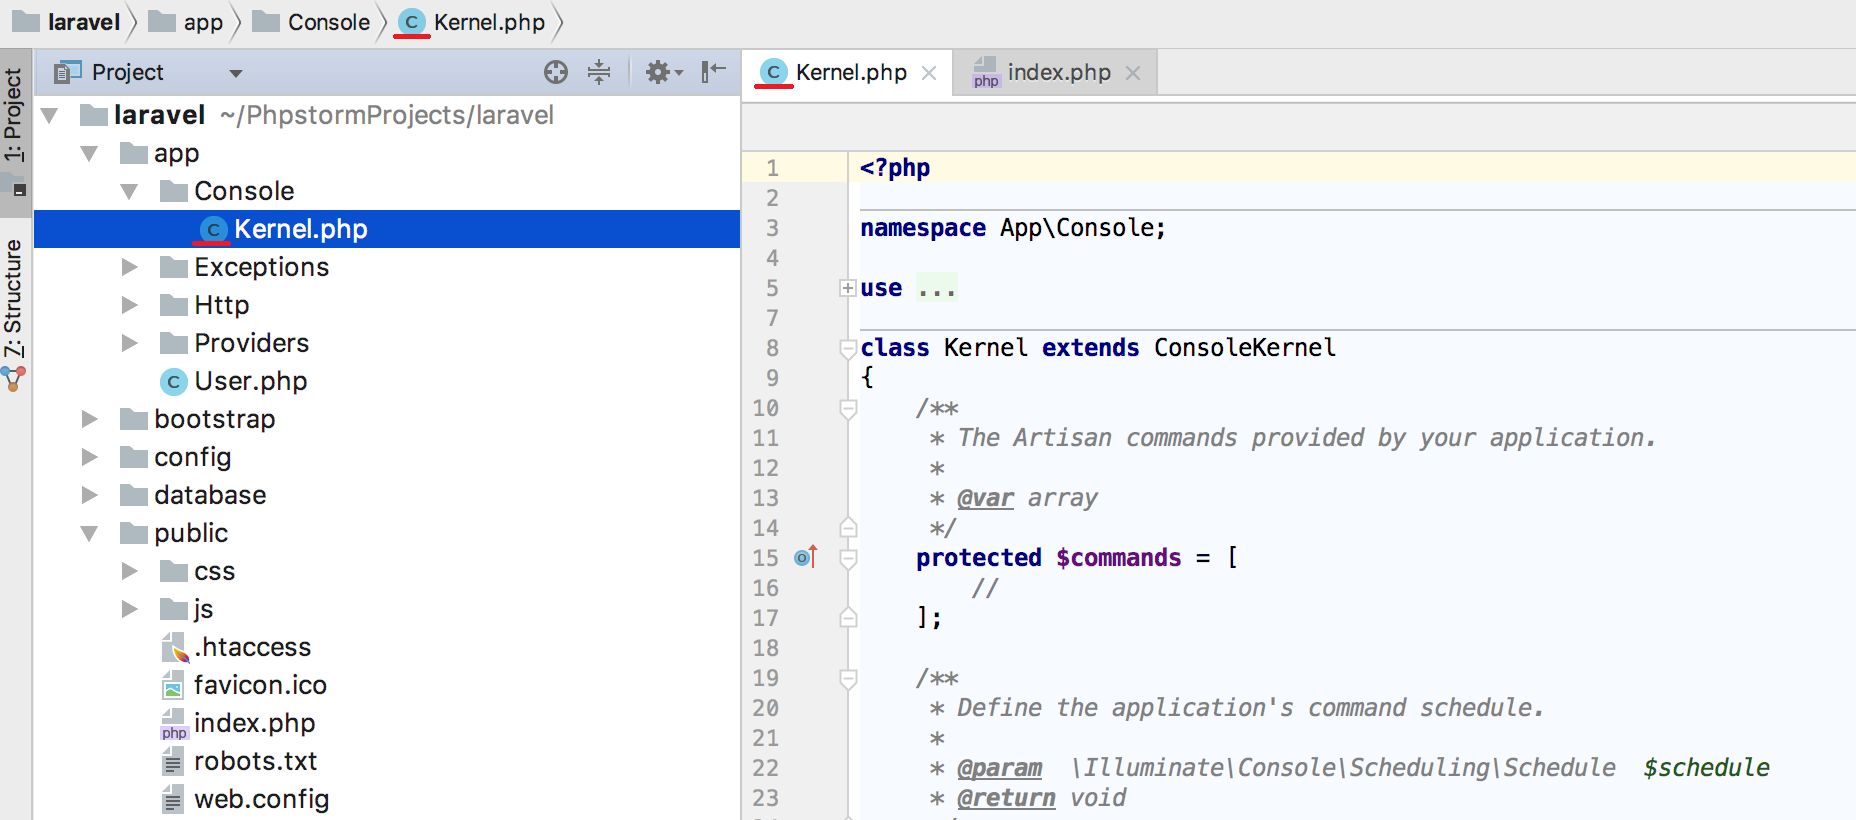Click the Kernel.php class icon in breadcrumb
Viewport: 1856px width, 820px height.
coord(411,22)
